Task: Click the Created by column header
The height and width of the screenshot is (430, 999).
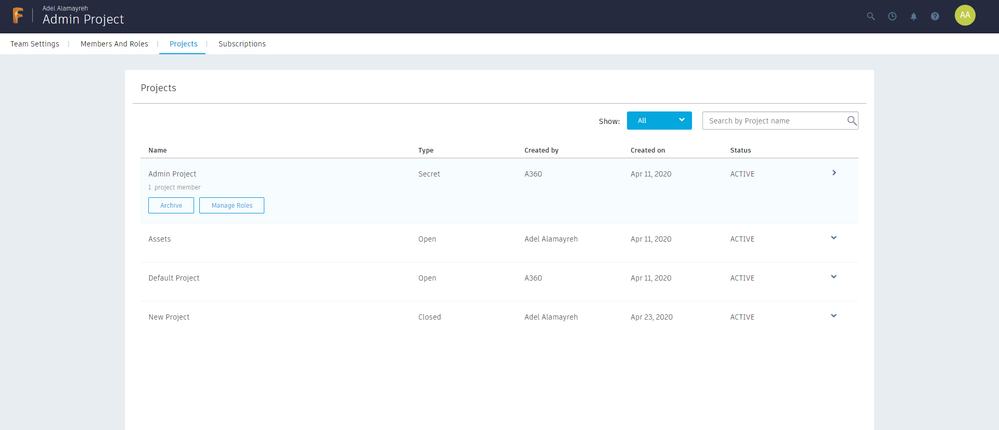Action: click(x=542, y=150)
